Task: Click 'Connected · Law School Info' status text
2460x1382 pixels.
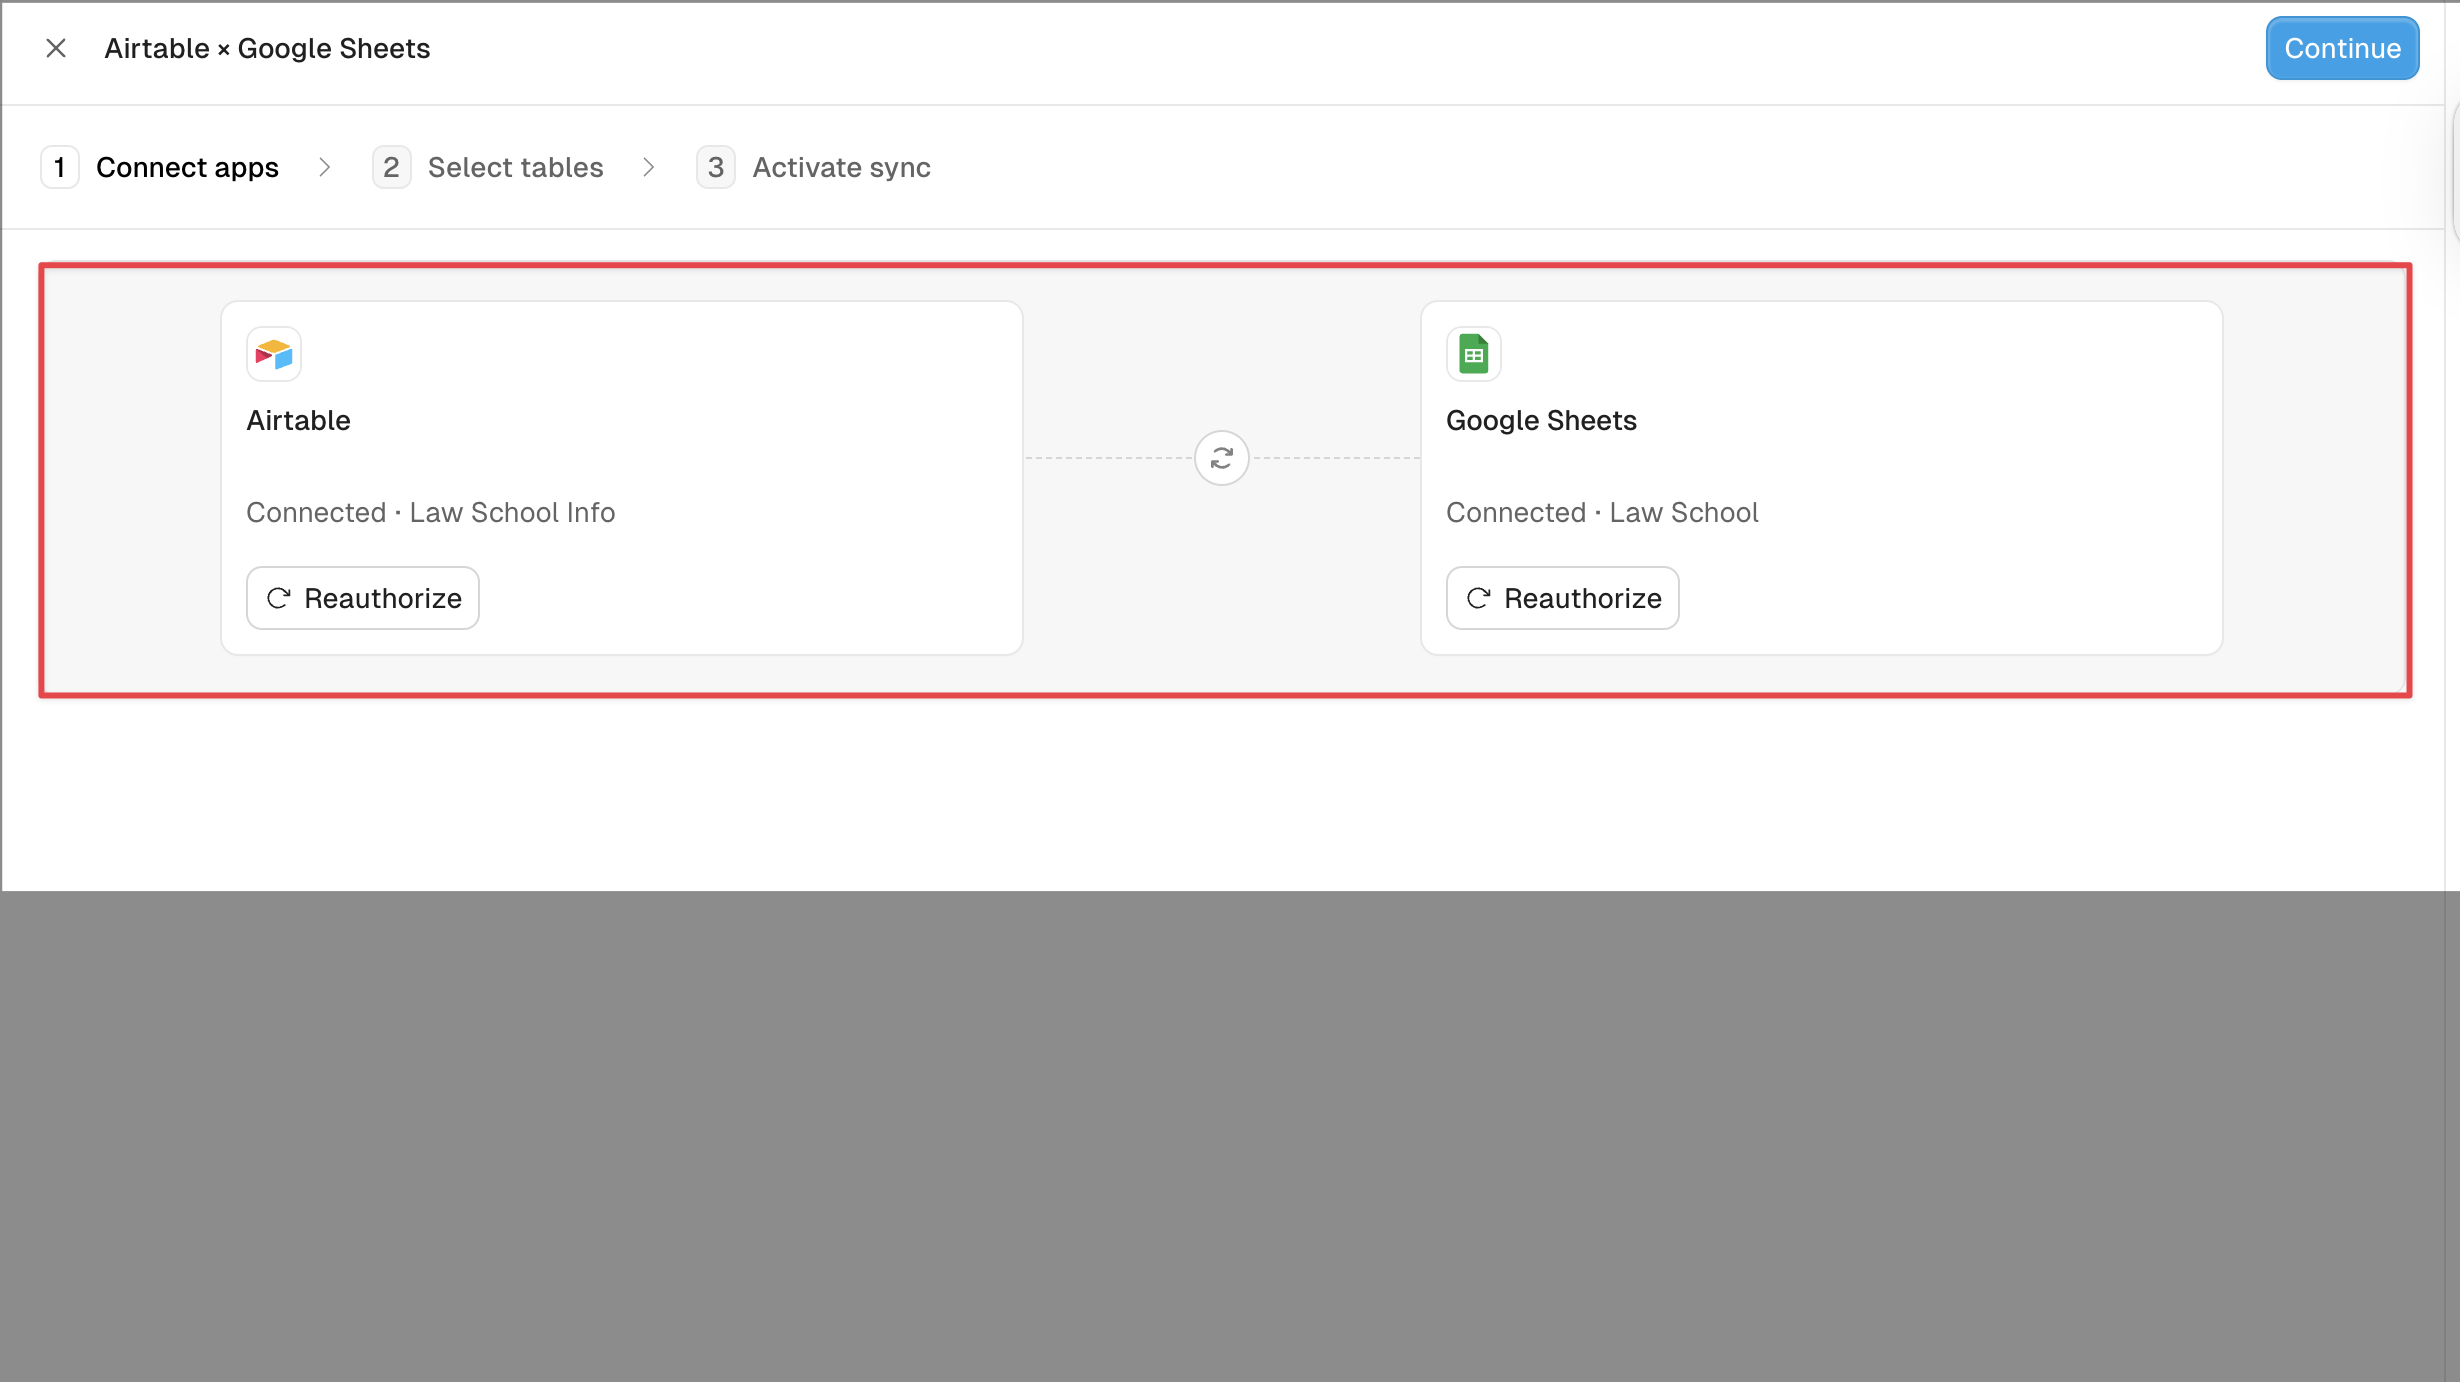Action: (431, 512)
